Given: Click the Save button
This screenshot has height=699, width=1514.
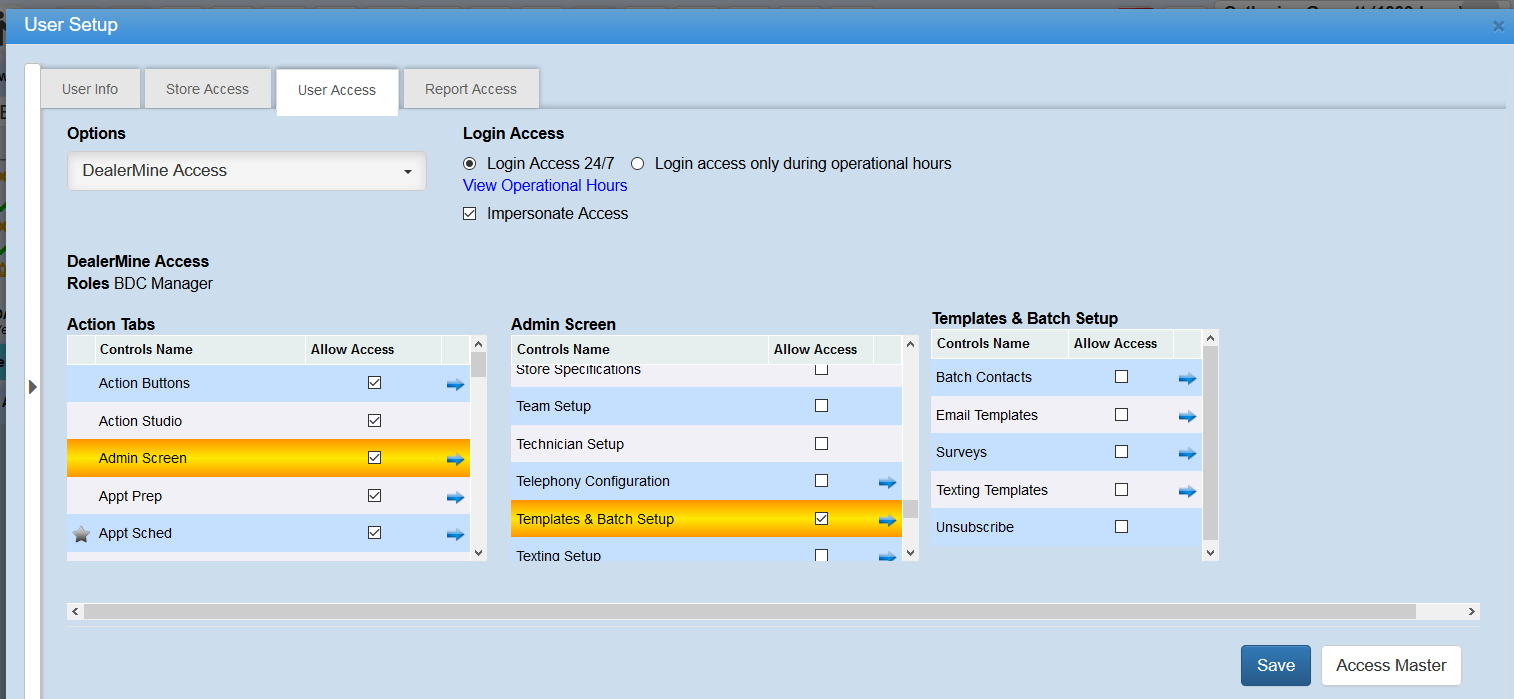Looking at the screenshot, I should point(1275,665).
